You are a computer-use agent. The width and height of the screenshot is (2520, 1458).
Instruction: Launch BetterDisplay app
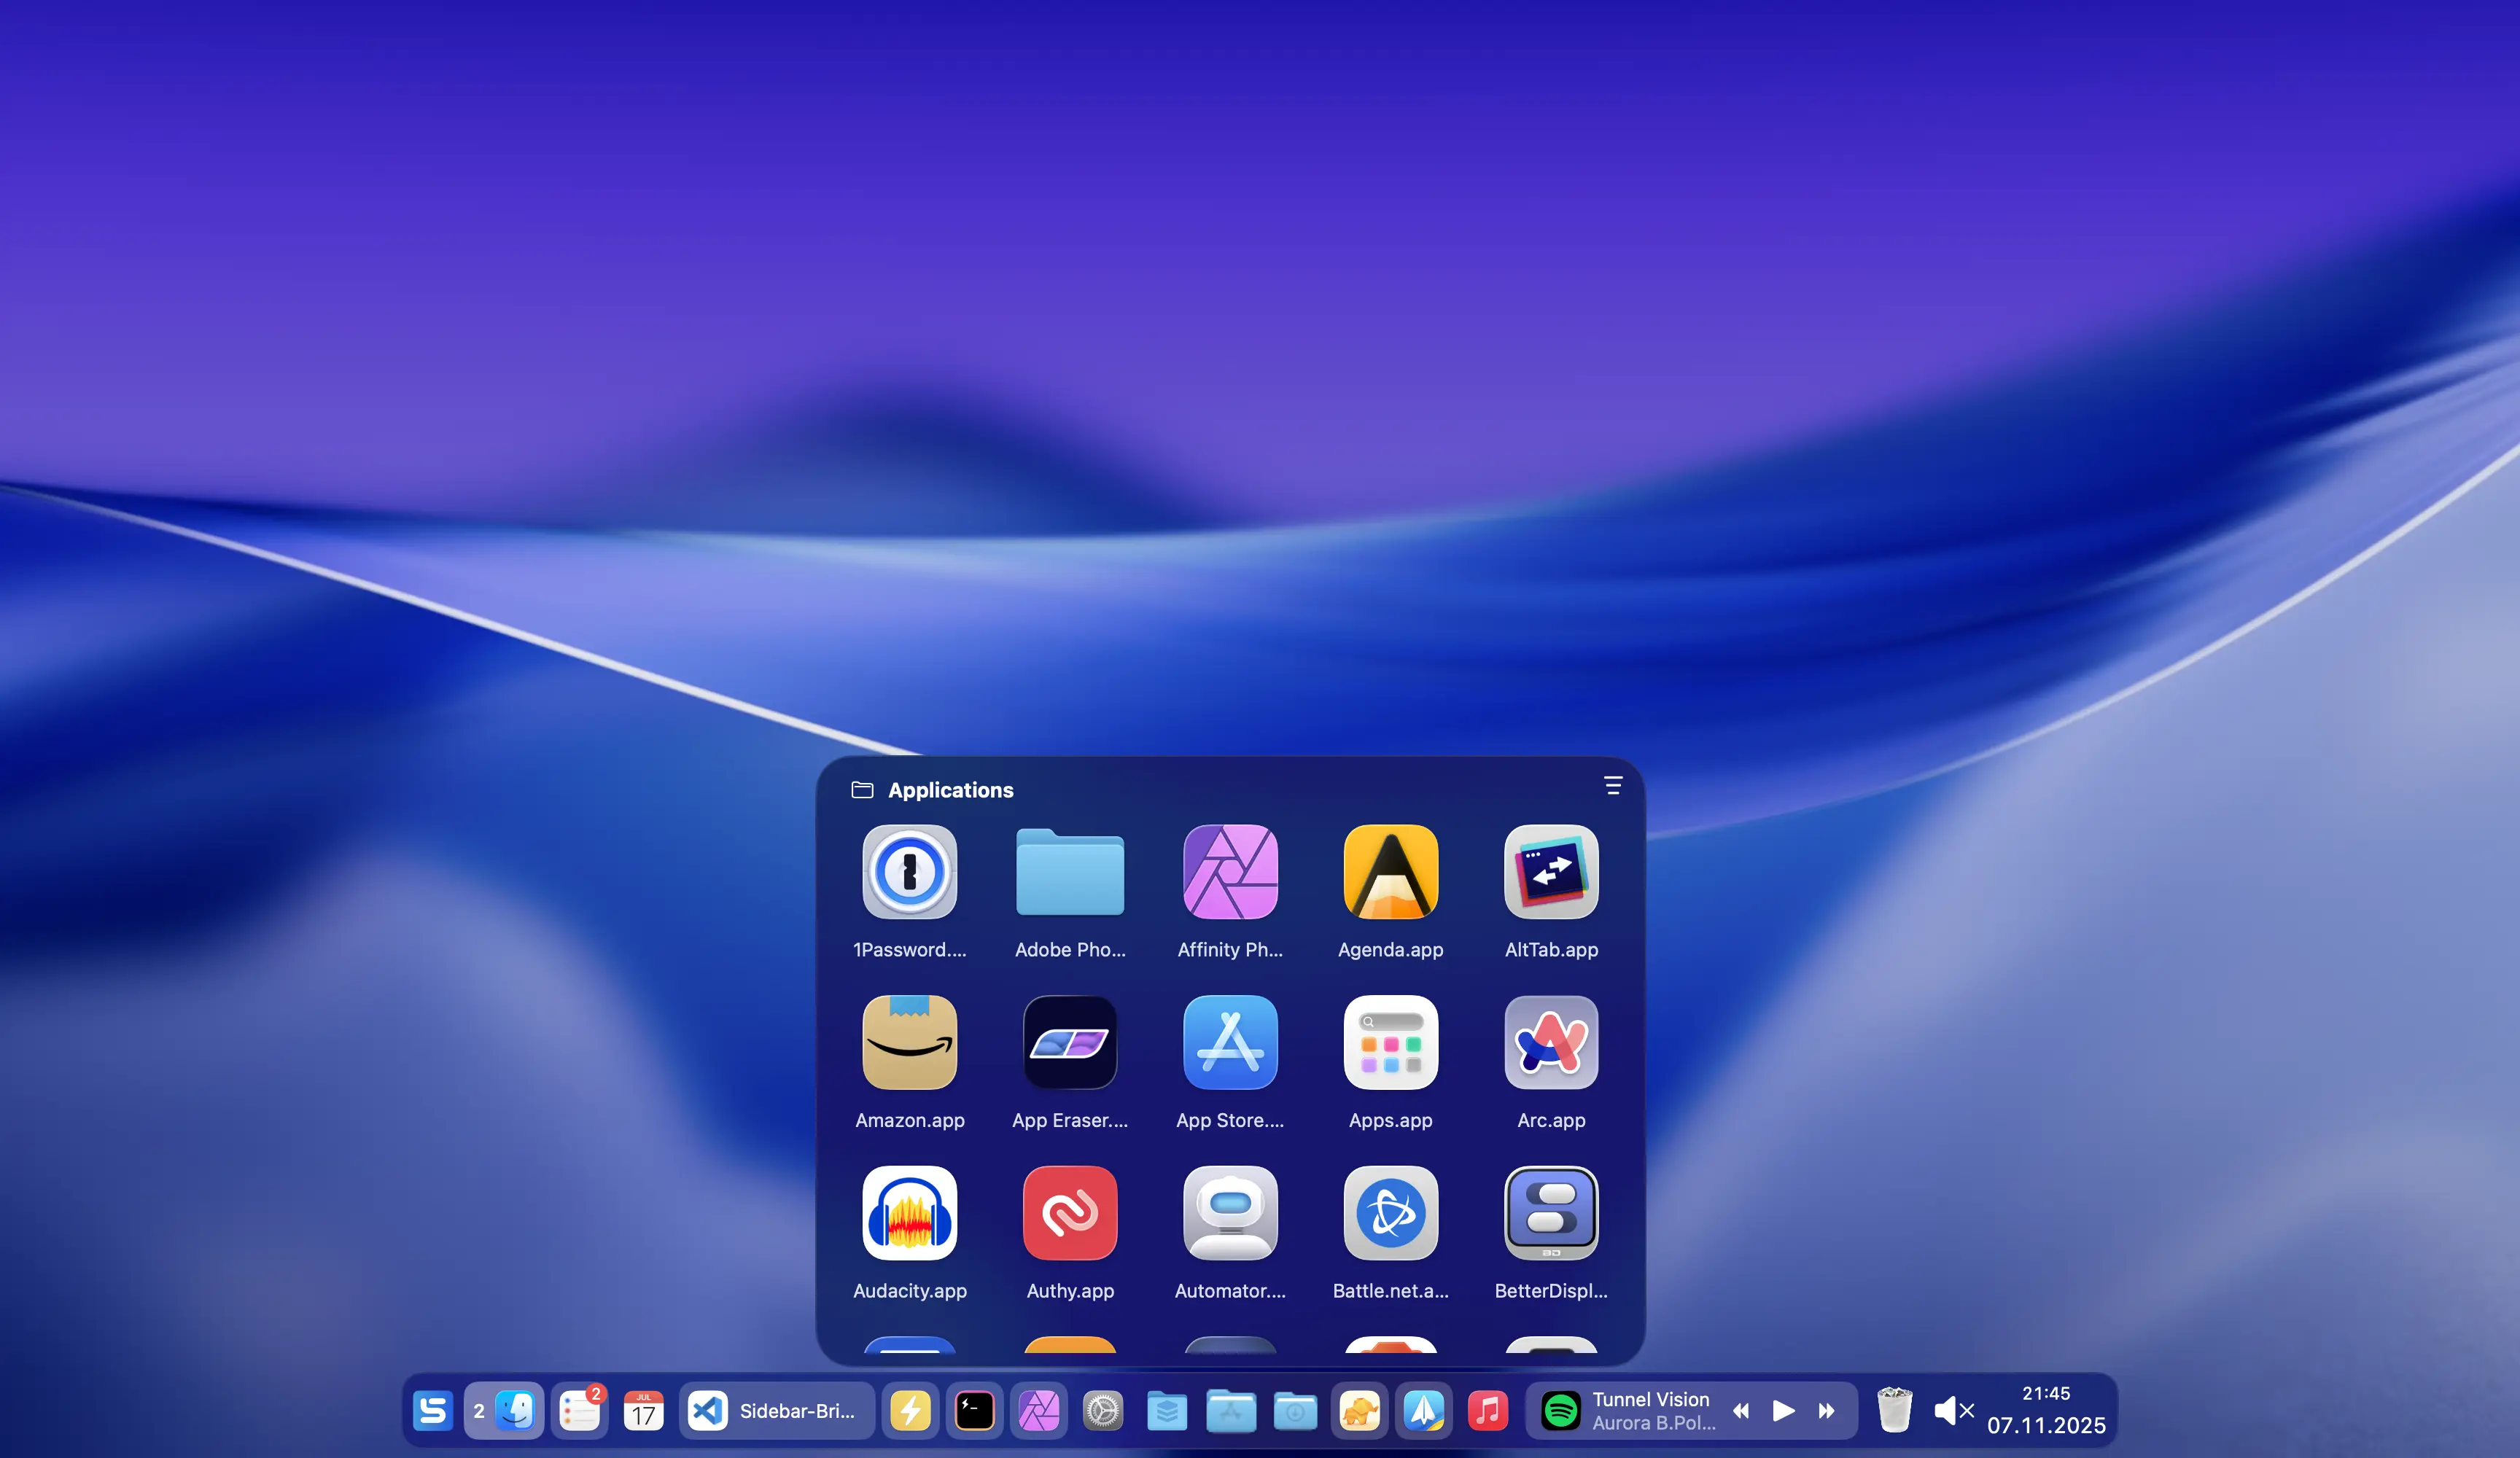point(1550,1213)
